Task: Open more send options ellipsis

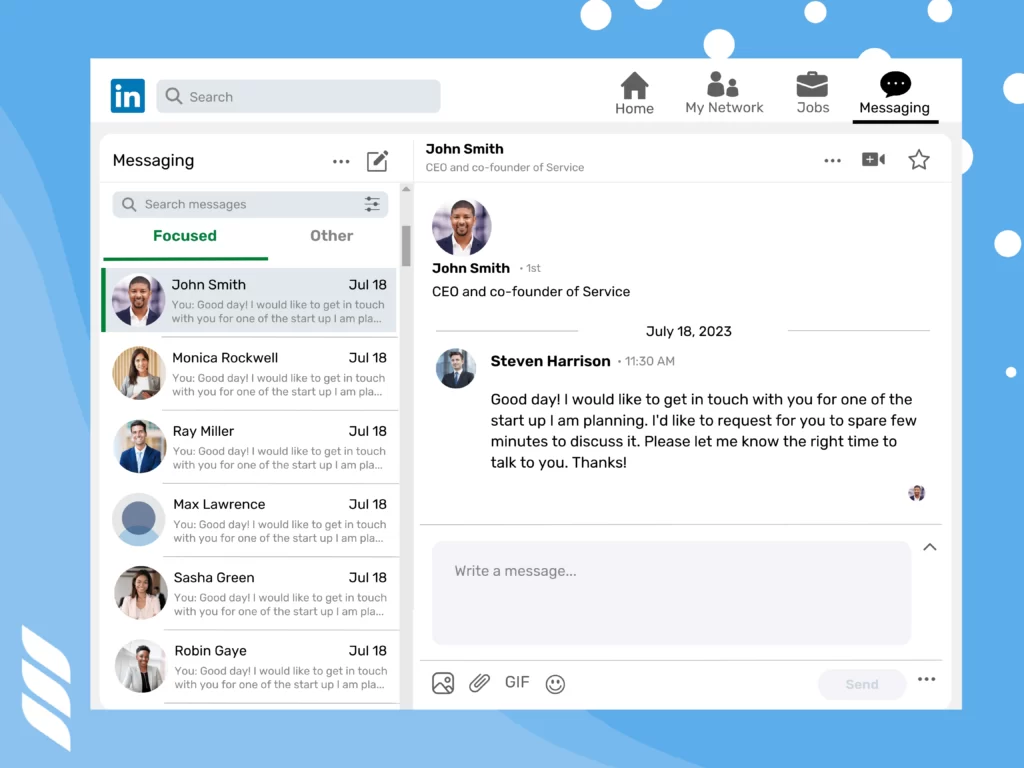Action: point(926,679)
